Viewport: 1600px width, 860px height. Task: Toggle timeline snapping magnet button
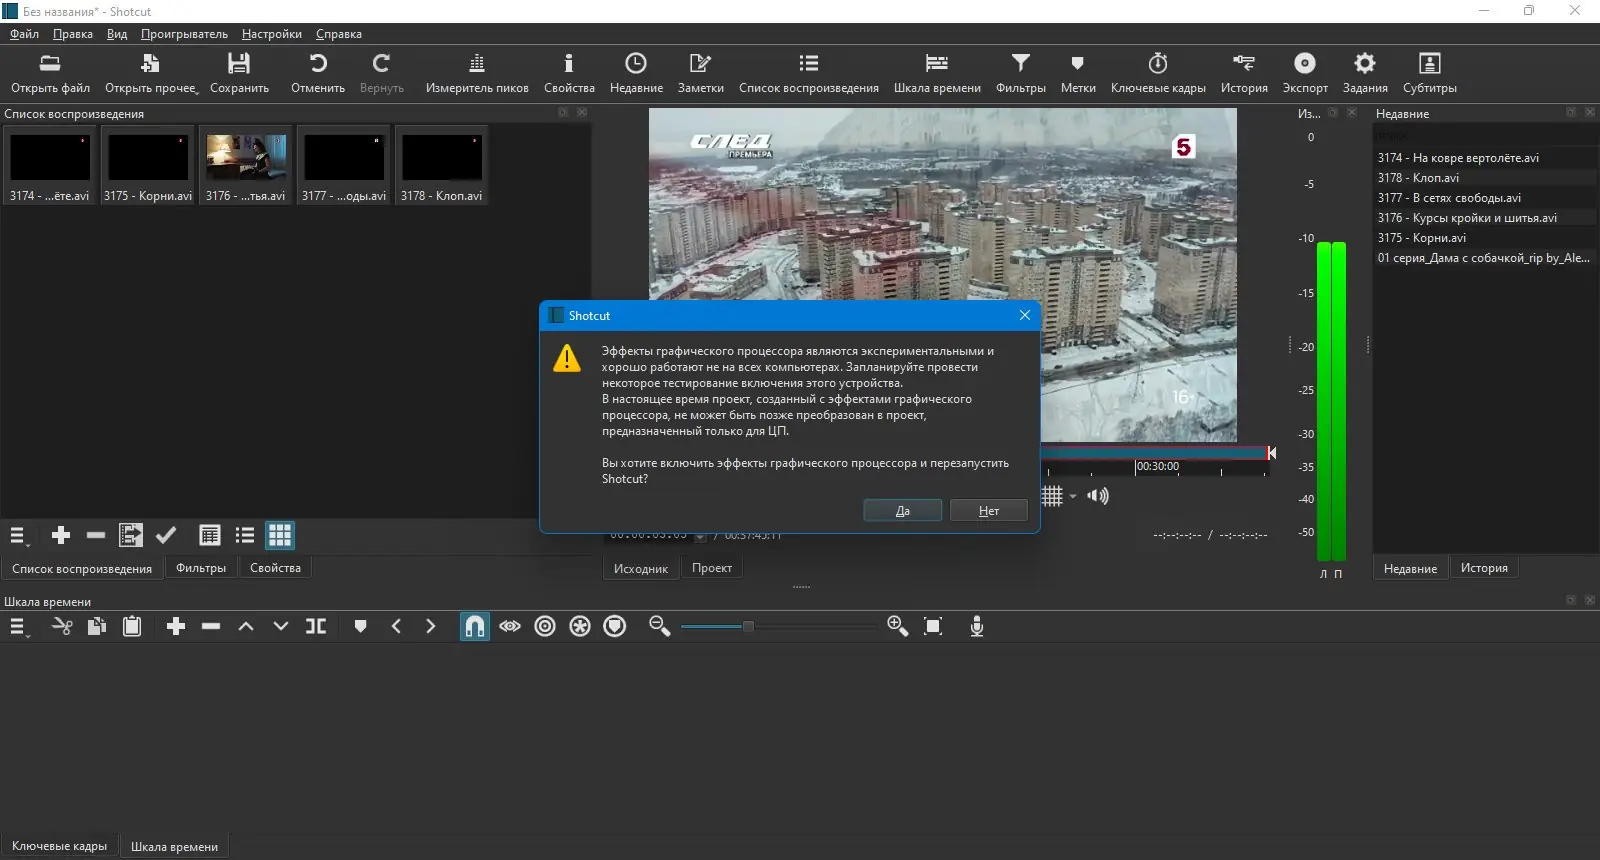[x=475, y=627]
